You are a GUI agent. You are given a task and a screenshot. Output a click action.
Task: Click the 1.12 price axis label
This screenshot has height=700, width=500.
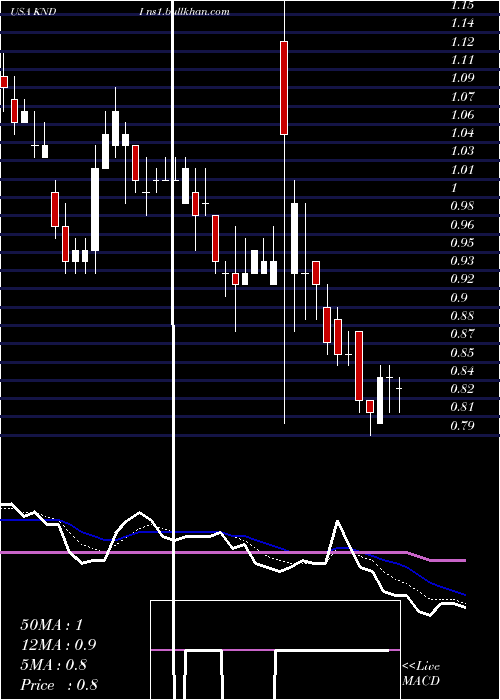pos(462,42)
